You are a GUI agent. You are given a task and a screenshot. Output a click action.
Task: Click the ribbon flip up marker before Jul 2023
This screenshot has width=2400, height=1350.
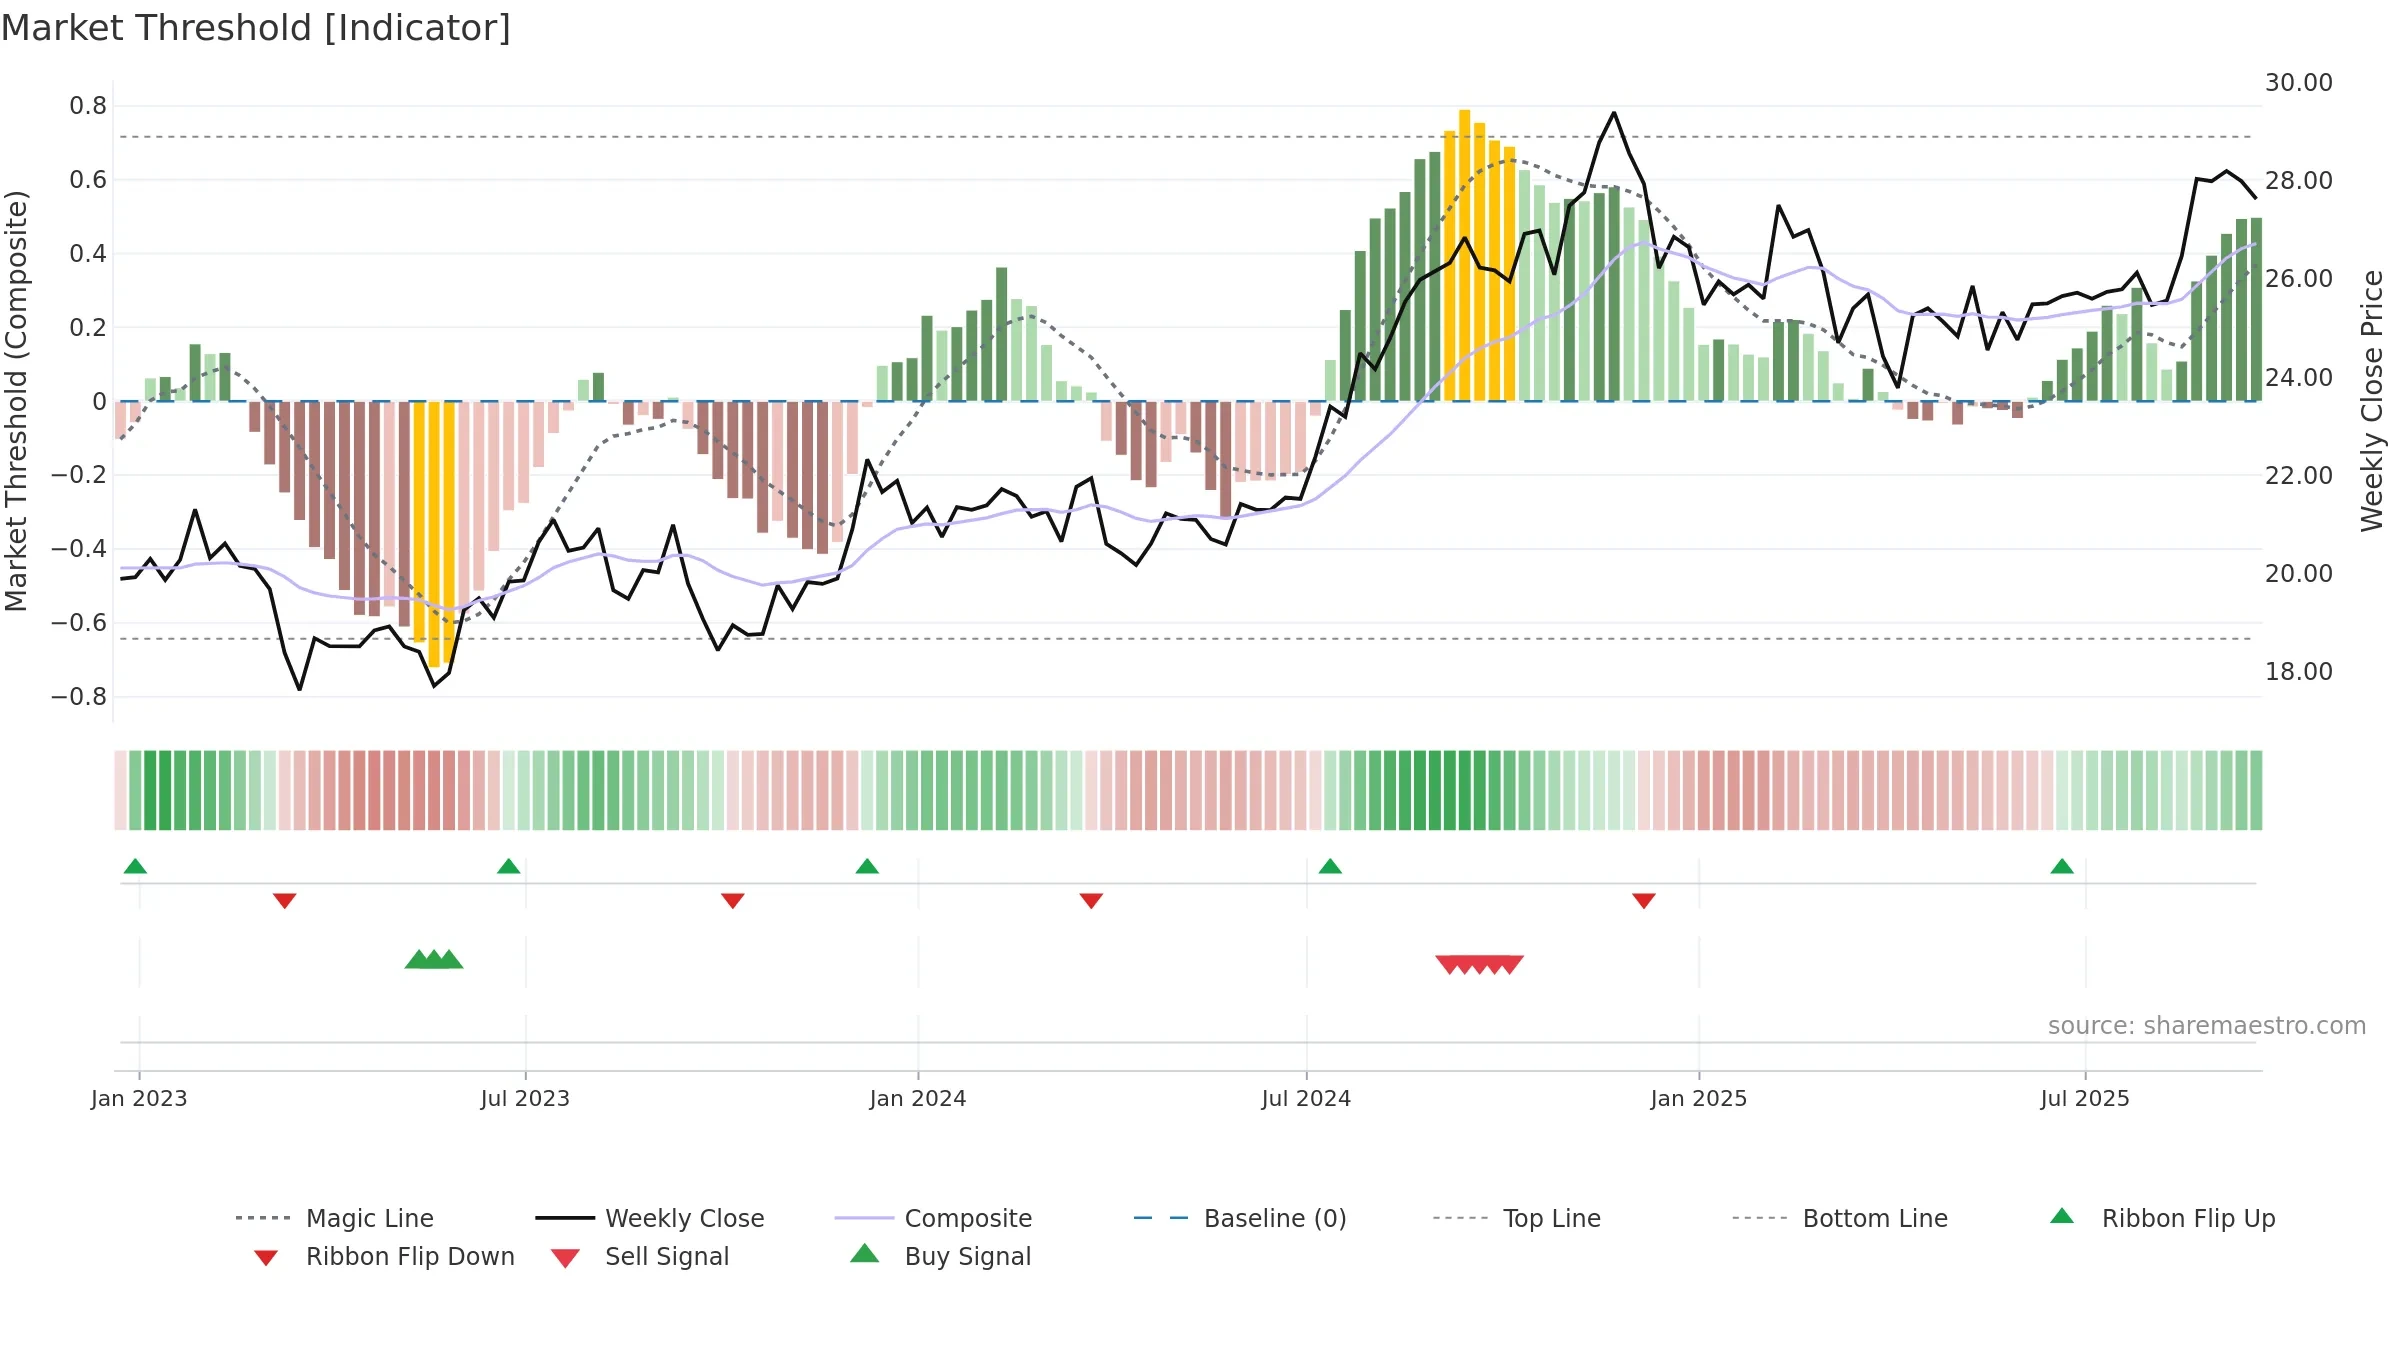click(508, 866)
